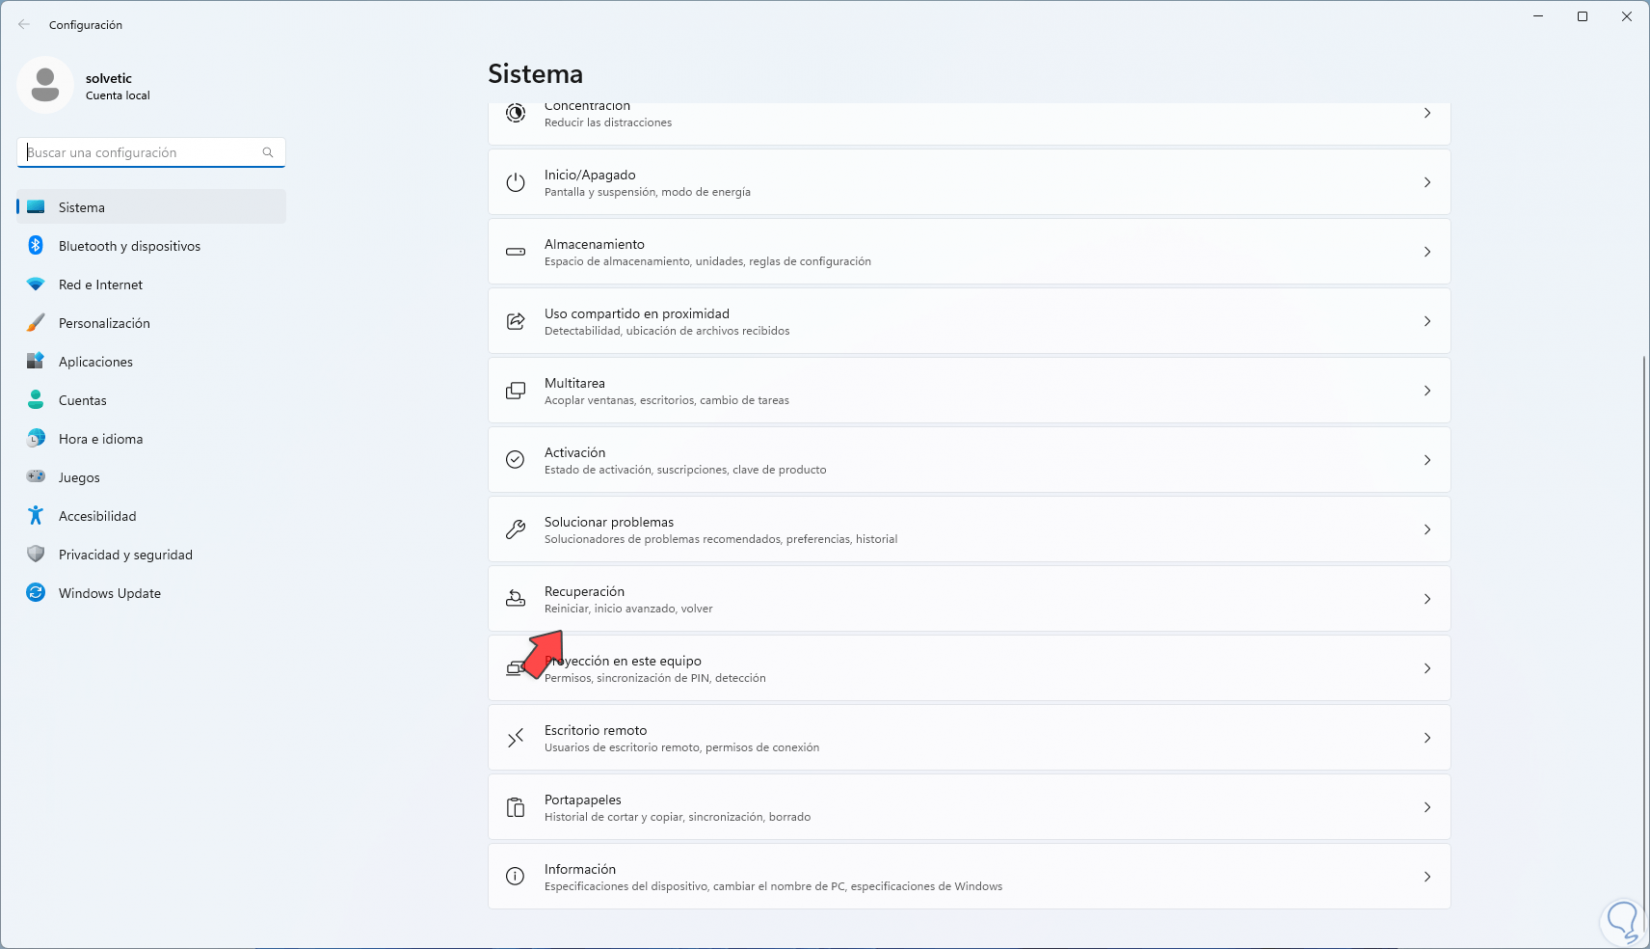Focus the Buscar una configuración field
1650x949 pixels.
click(x=140, y=153)
